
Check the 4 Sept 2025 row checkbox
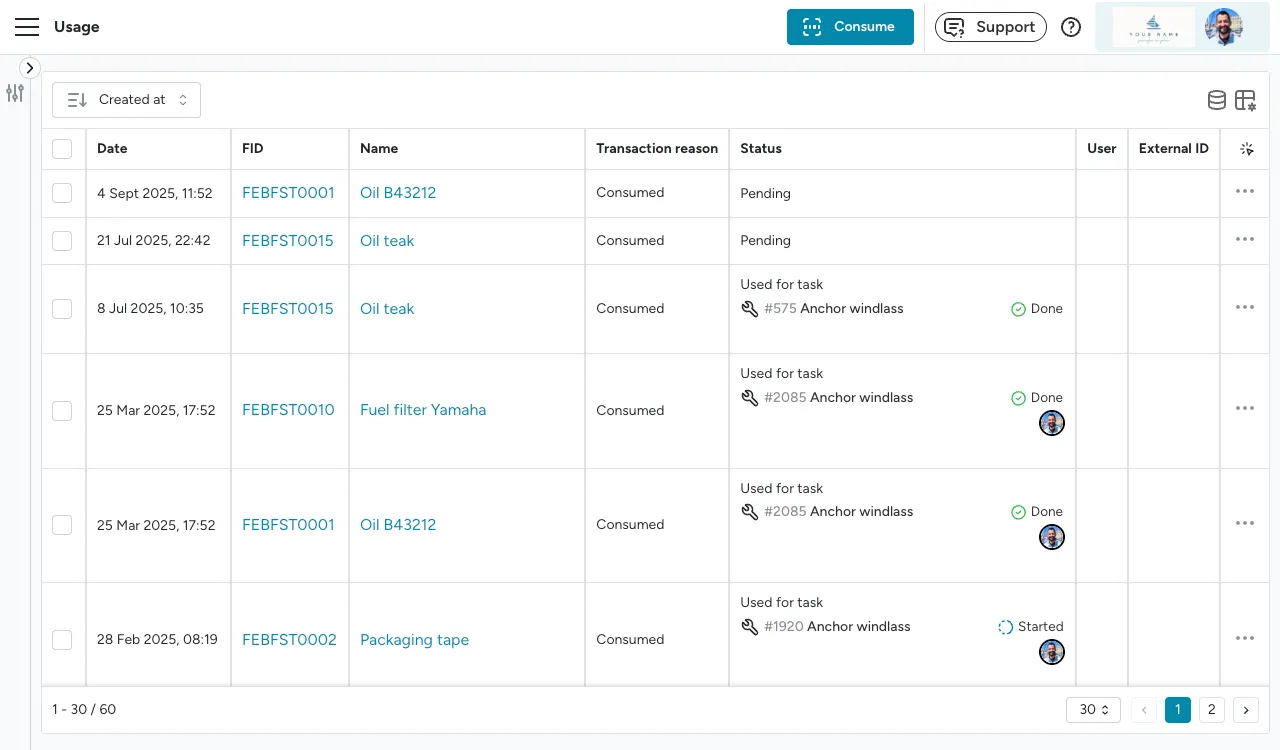(62, 193)
